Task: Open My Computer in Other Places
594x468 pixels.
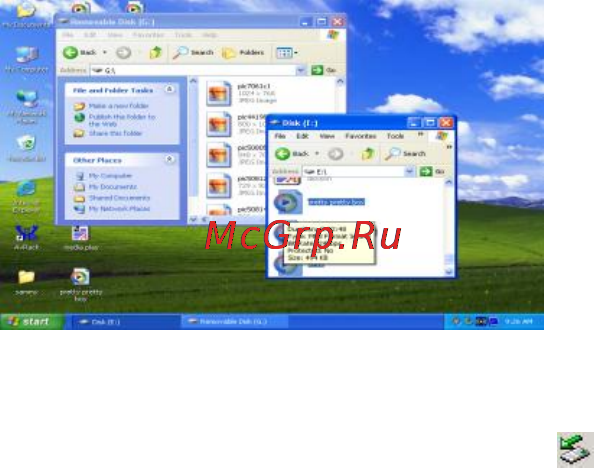Action: click(110, 176)
